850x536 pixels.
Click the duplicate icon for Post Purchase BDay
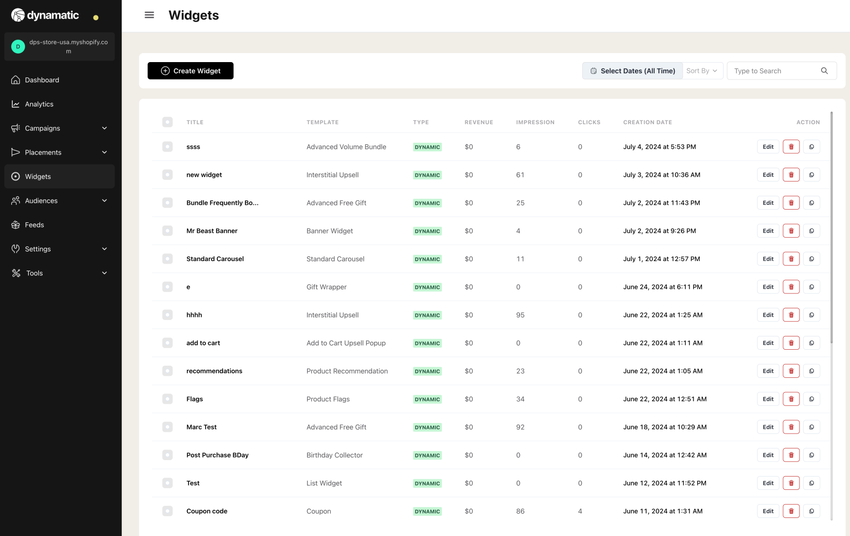(812, 455)
